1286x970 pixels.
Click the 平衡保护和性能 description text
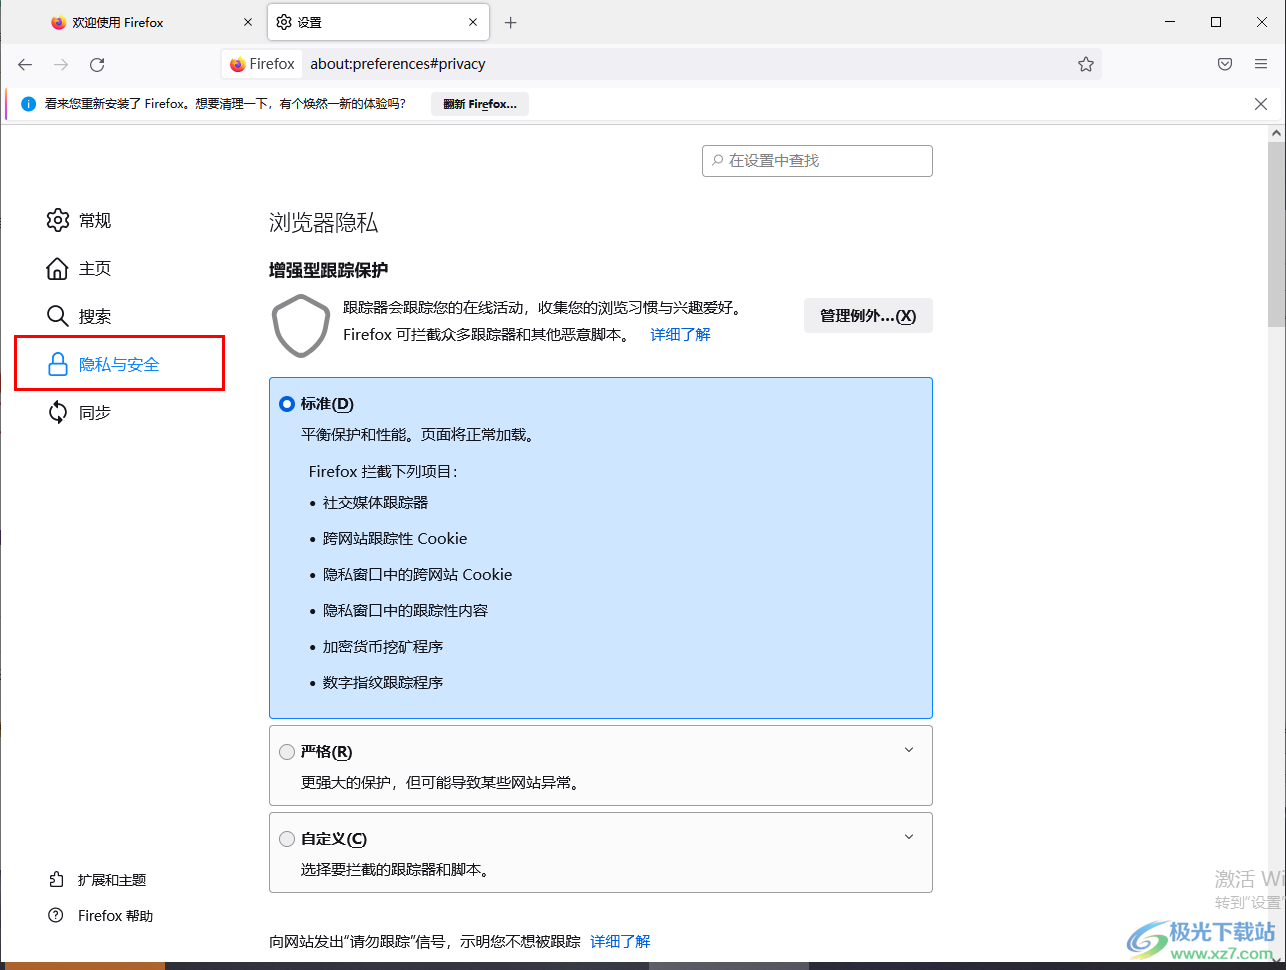tap(417, 435)
